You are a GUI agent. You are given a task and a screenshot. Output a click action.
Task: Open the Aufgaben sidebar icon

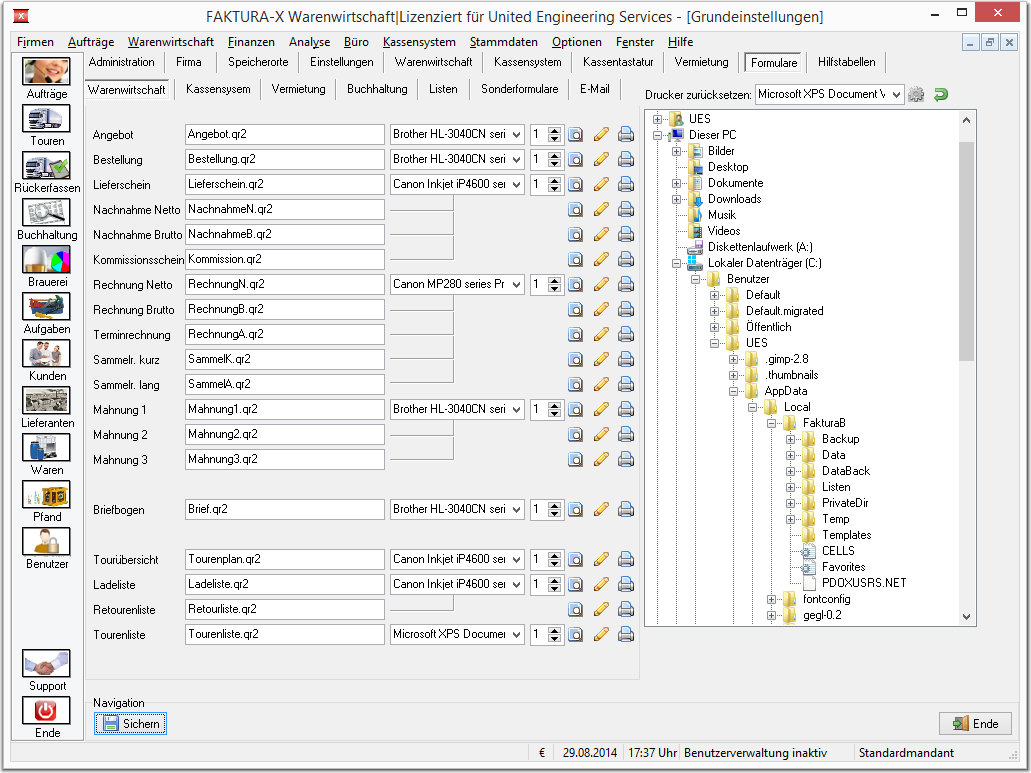tap(46, 307)
